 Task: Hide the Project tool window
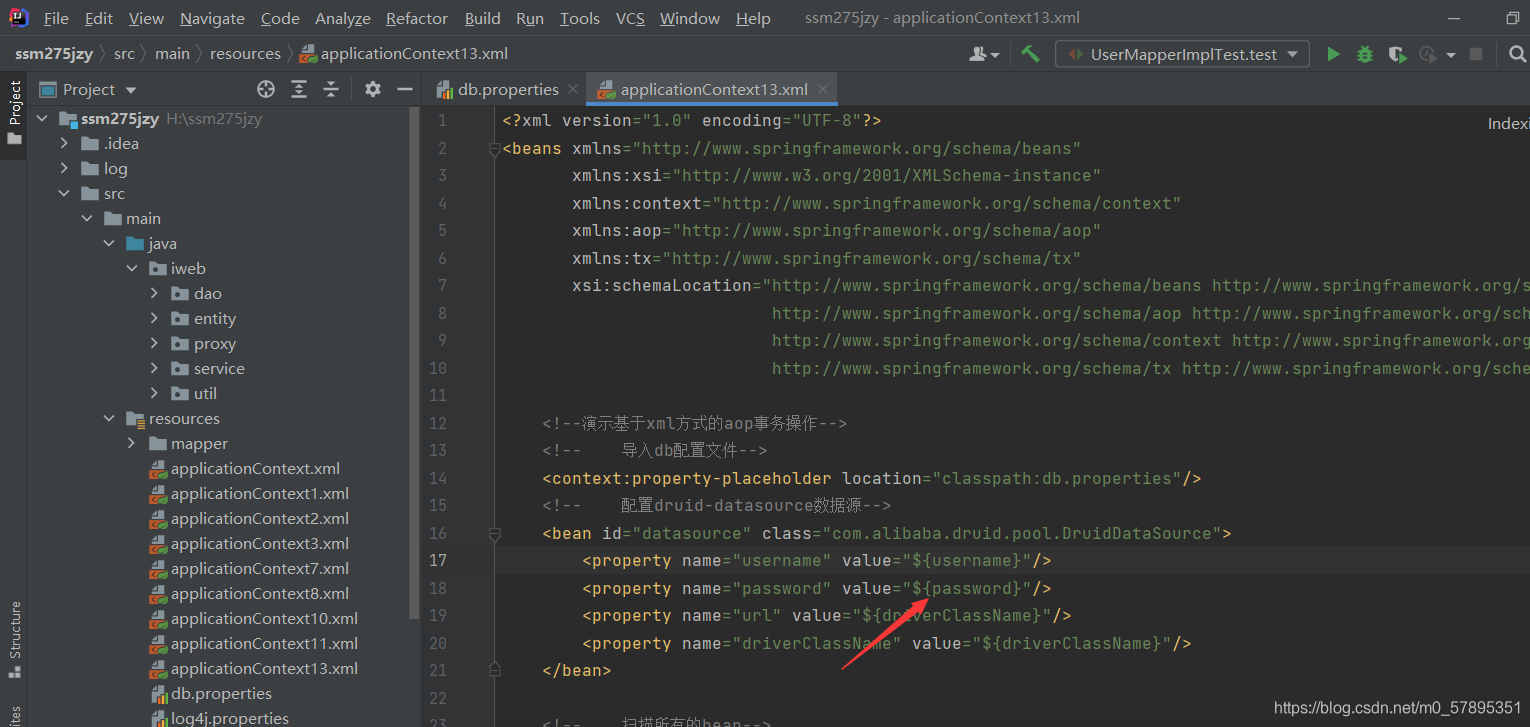tap(404, 89)
